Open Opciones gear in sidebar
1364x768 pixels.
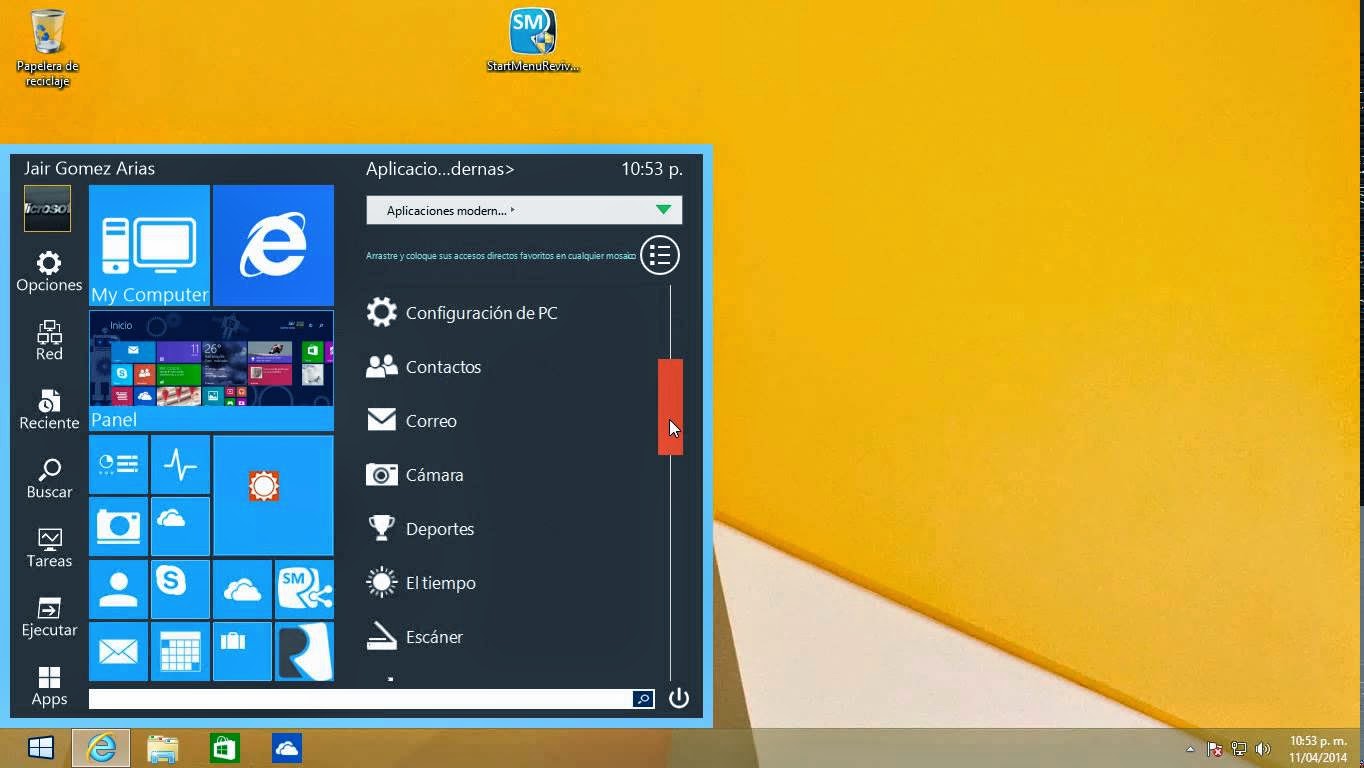[x=49, y=272]
